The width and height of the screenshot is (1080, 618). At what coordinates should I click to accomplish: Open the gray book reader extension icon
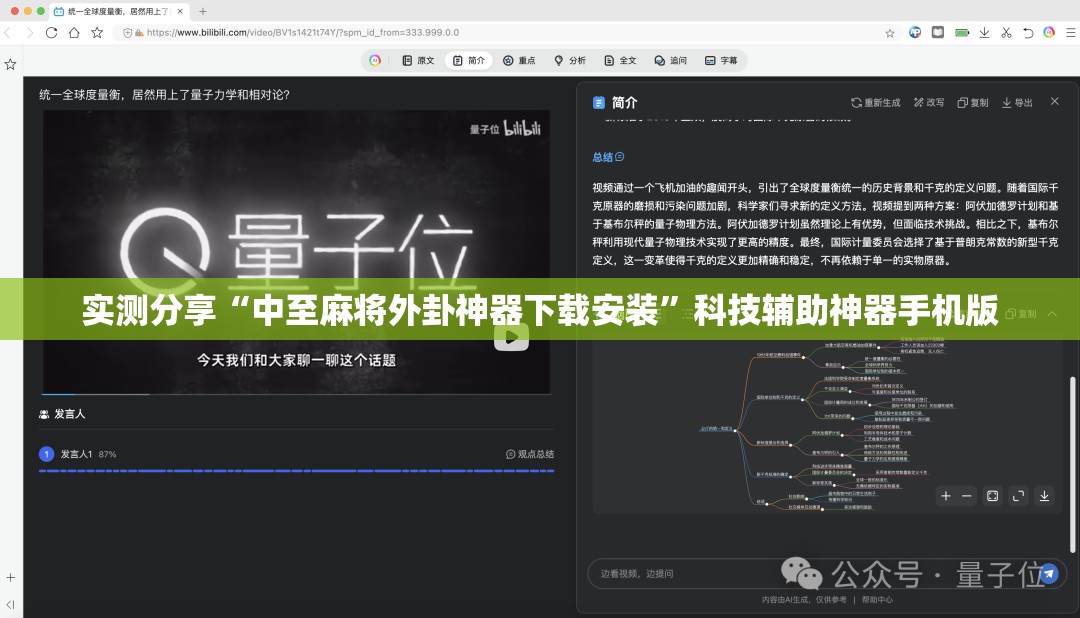point(937,32)
